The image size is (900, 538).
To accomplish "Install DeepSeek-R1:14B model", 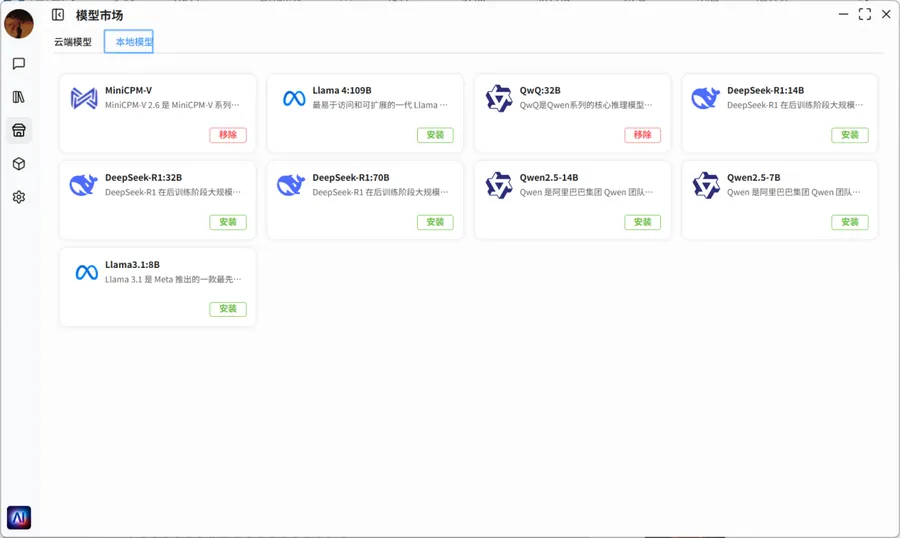I will pyautogui.click(x=849, y=135).
